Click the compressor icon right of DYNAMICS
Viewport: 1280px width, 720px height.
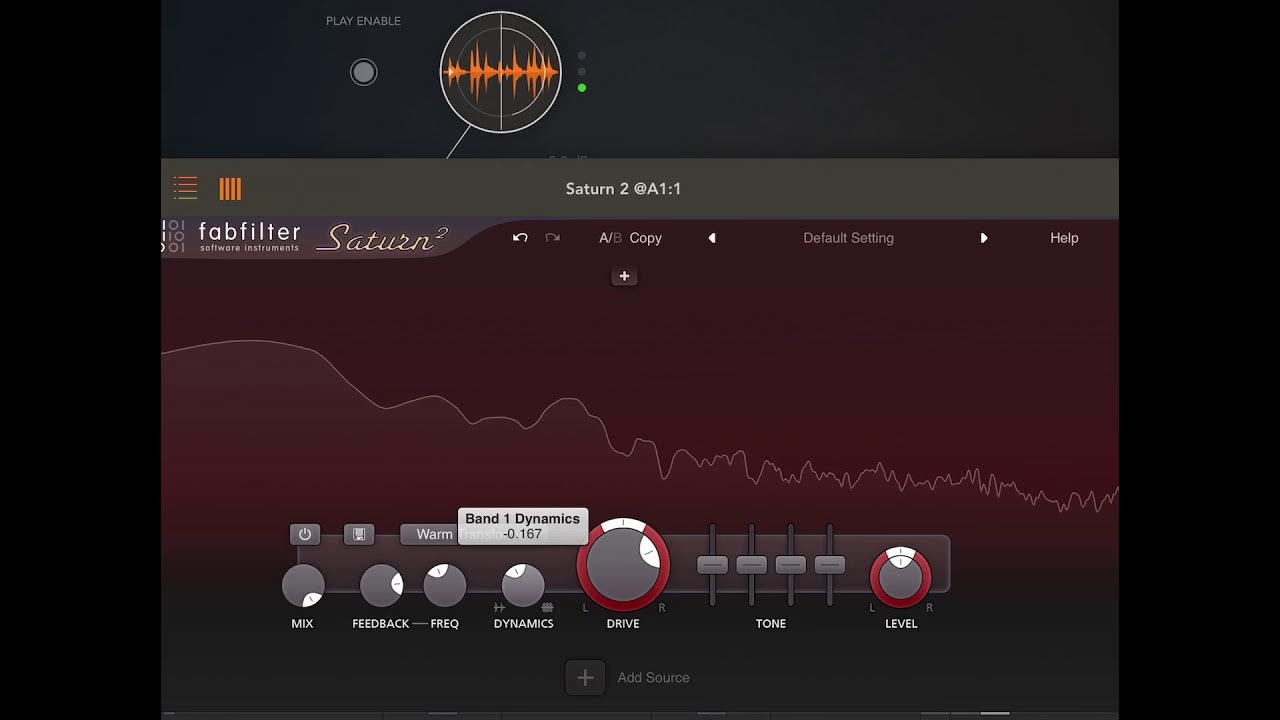click(x=547, y=607)
